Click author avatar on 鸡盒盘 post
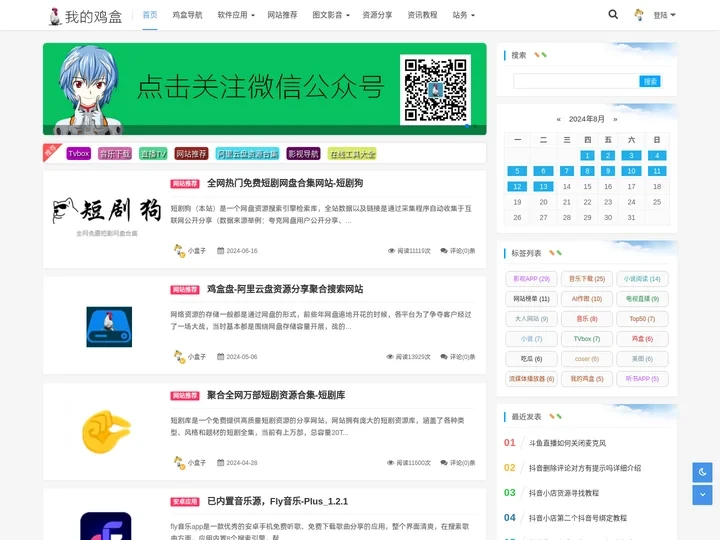Image resolution: width=720 pixels, height=540 pixels. [179, 357]
